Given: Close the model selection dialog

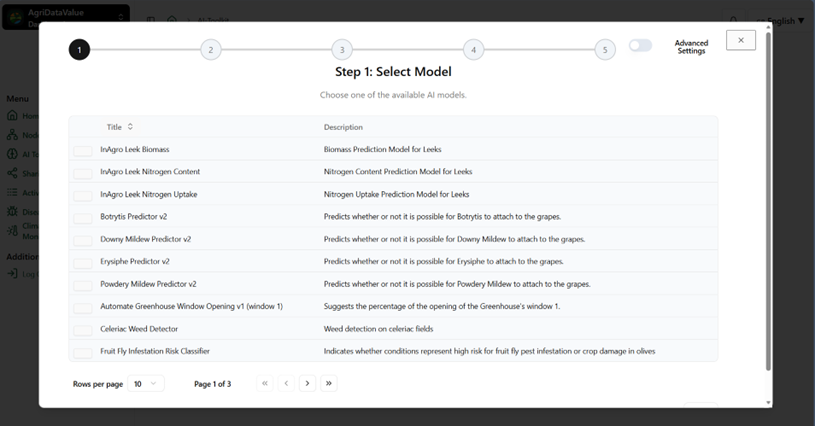Looking at the screenshot, I should pos(741,40).
